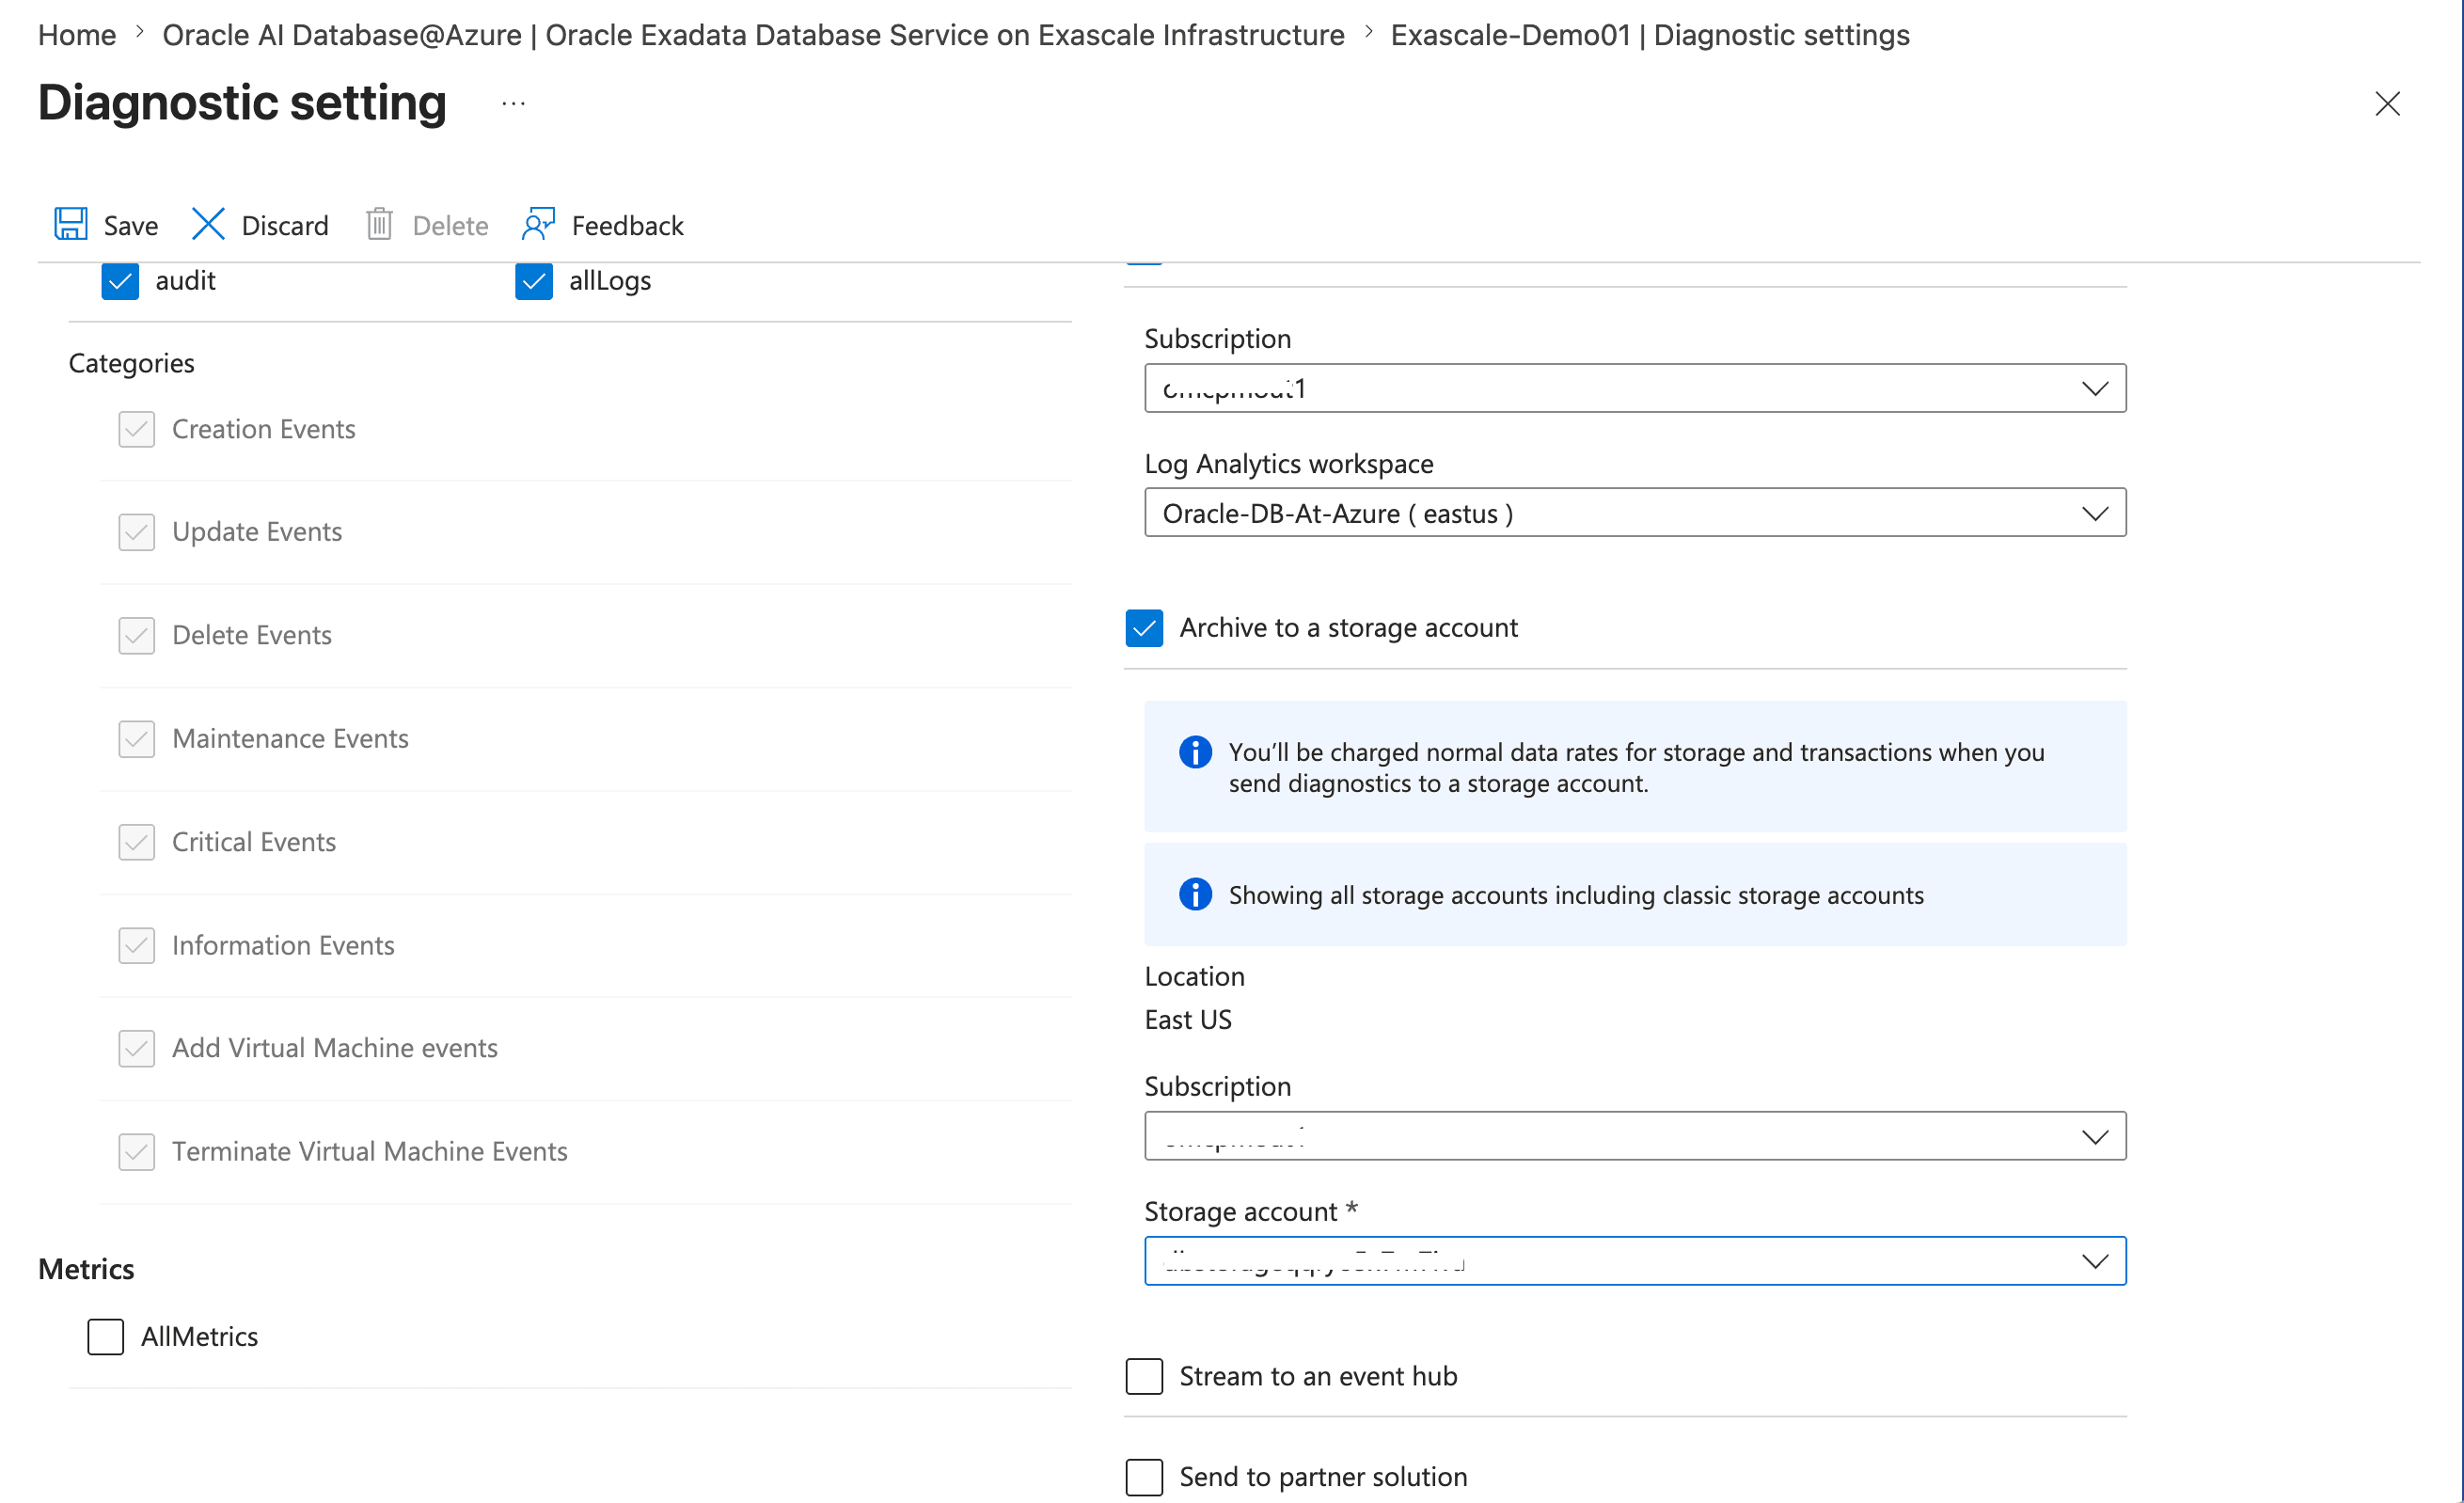The height and width of the screenshot is (1503, 2464).
Task: Enable Send to partner solution
Action: pos(1144,1477)
